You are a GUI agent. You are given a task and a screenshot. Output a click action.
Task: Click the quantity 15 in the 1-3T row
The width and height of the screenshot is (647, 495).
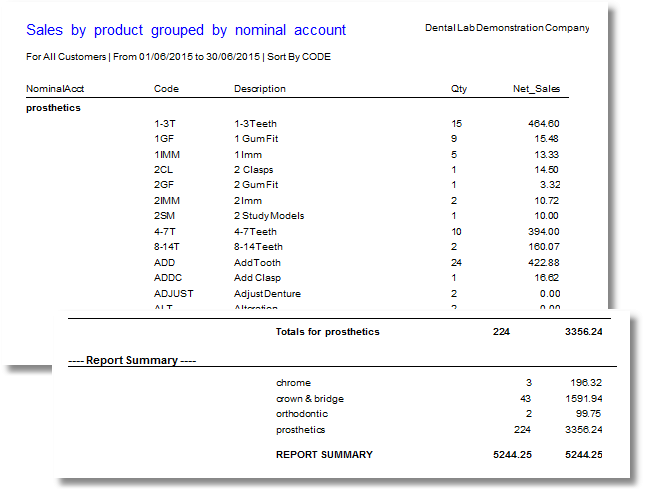tap(456, 123)
